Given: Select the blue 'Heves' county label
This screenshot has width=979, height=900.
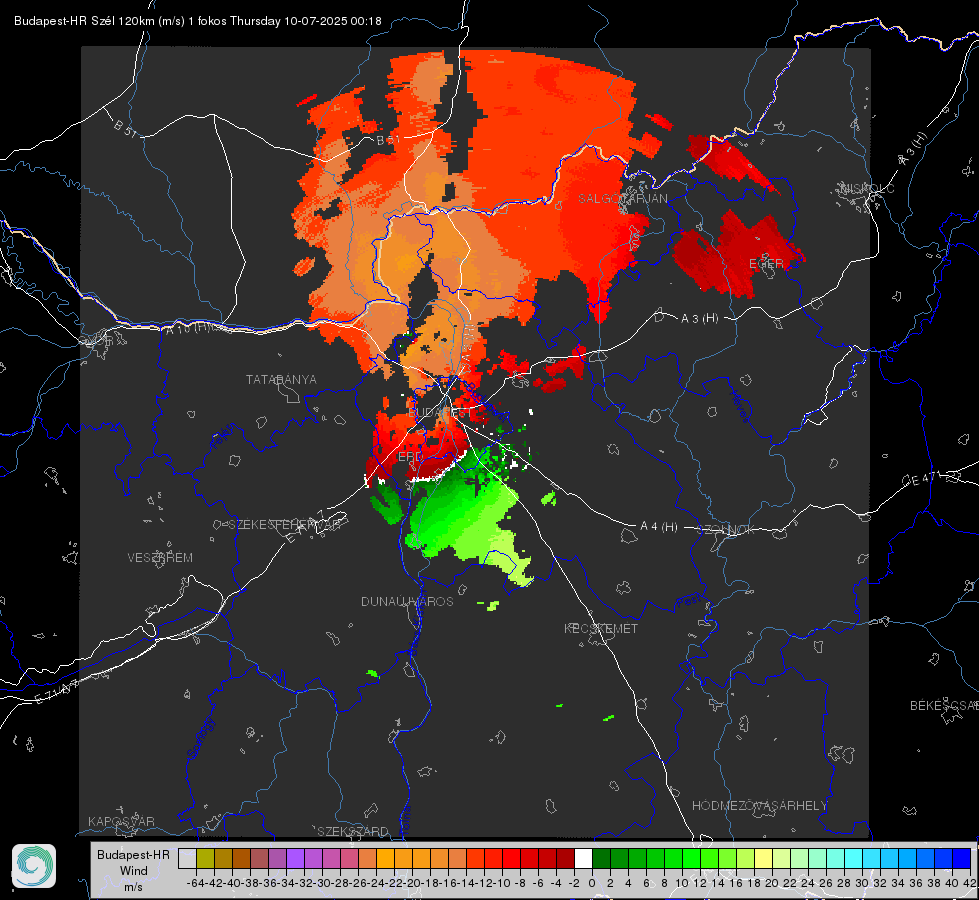Looking at the screenshot, I should point(739,406).
